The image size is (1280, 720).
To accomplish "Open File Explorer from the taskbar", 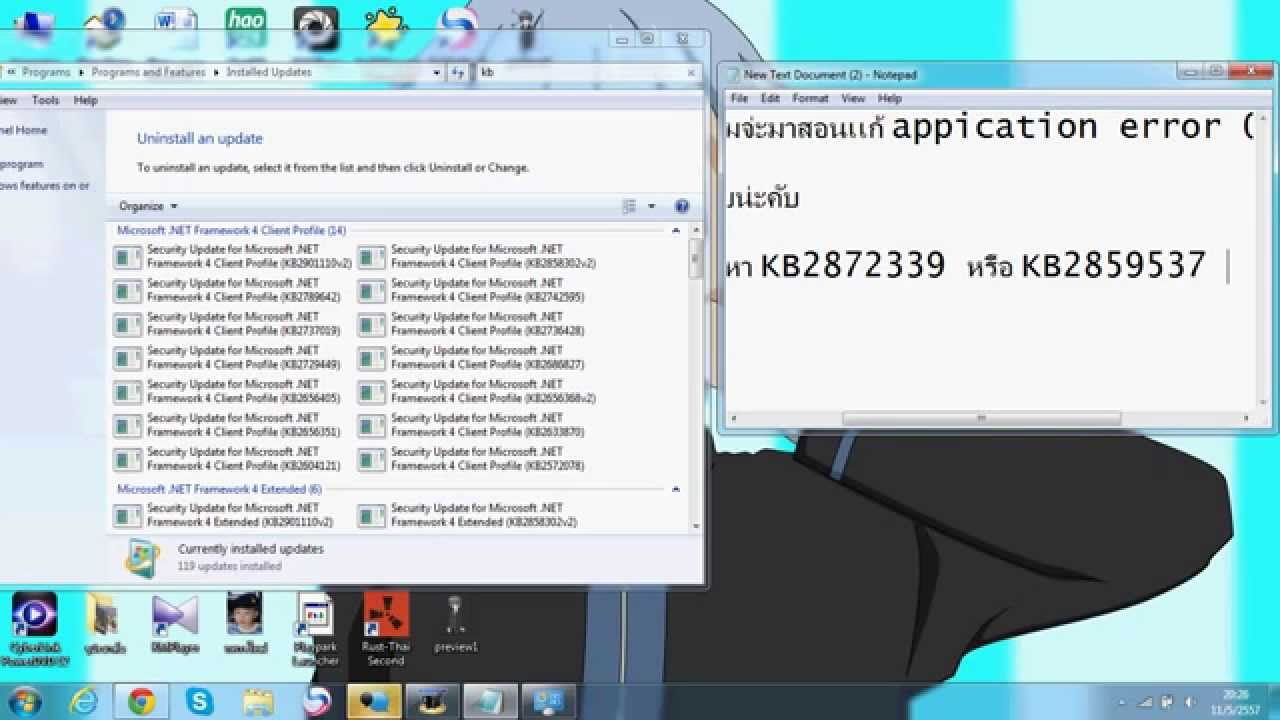I will 258,702.
